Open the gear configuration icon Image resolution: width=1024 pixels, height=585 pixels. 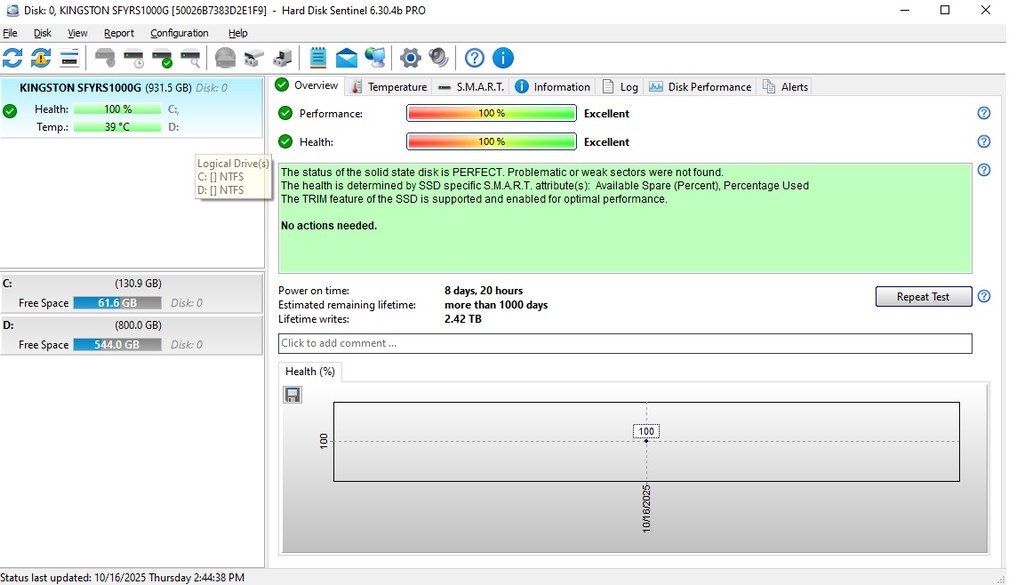tap(410, 58)
